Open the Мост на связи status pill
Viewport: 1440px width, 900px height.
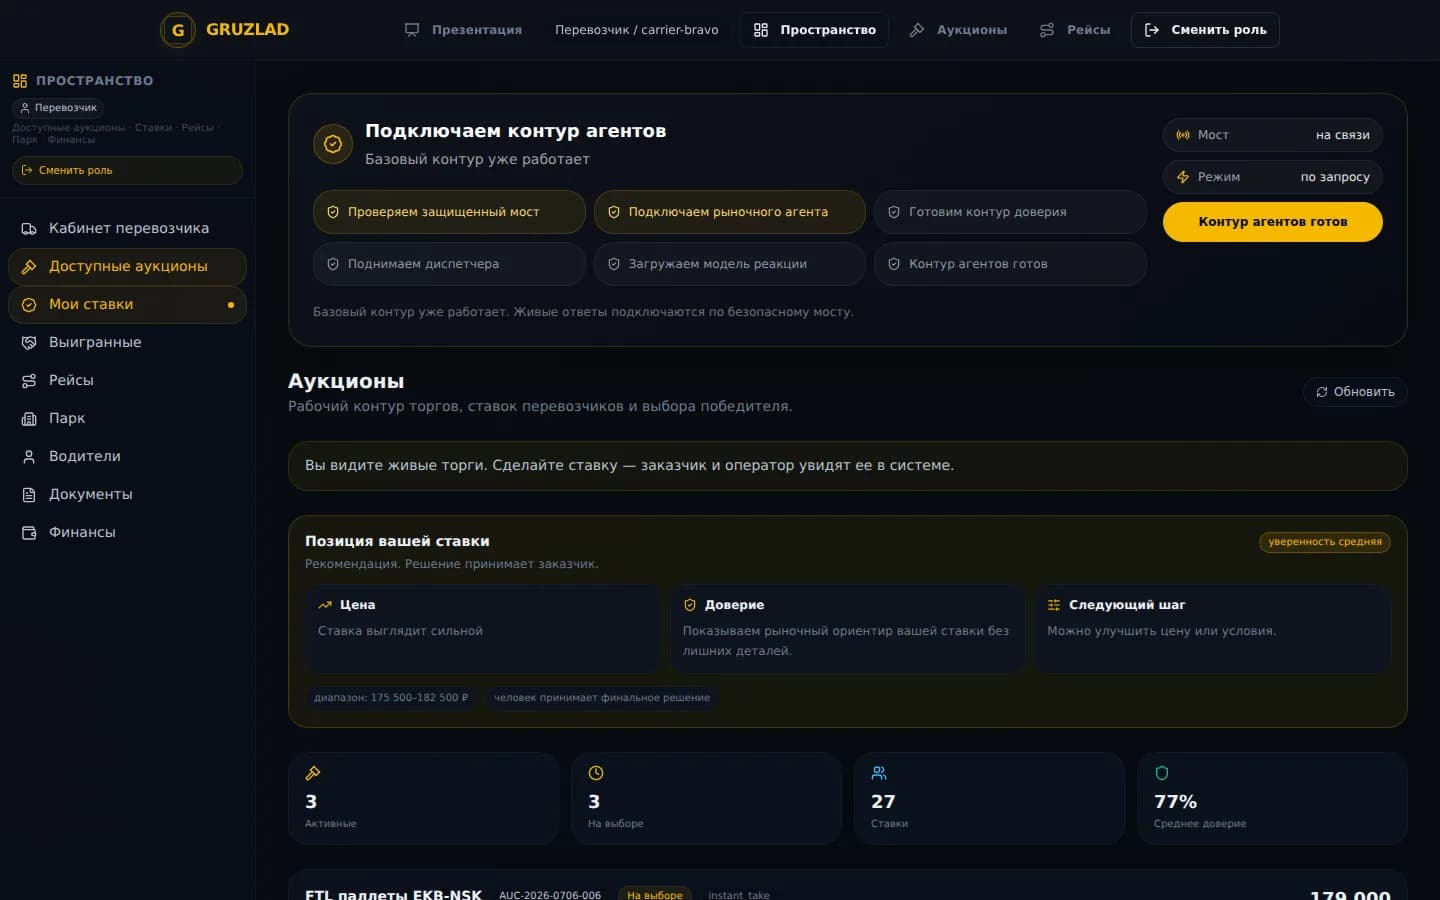click(x=1273, y=135)
